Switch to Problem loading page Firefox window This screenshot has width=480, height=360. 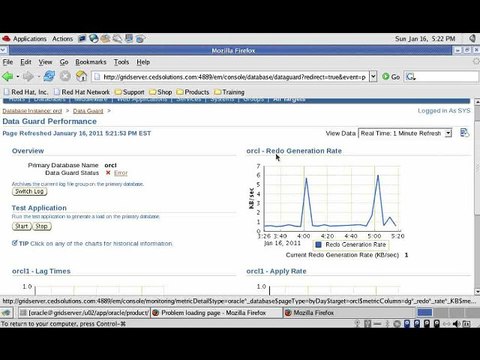[x=216, y=313]
